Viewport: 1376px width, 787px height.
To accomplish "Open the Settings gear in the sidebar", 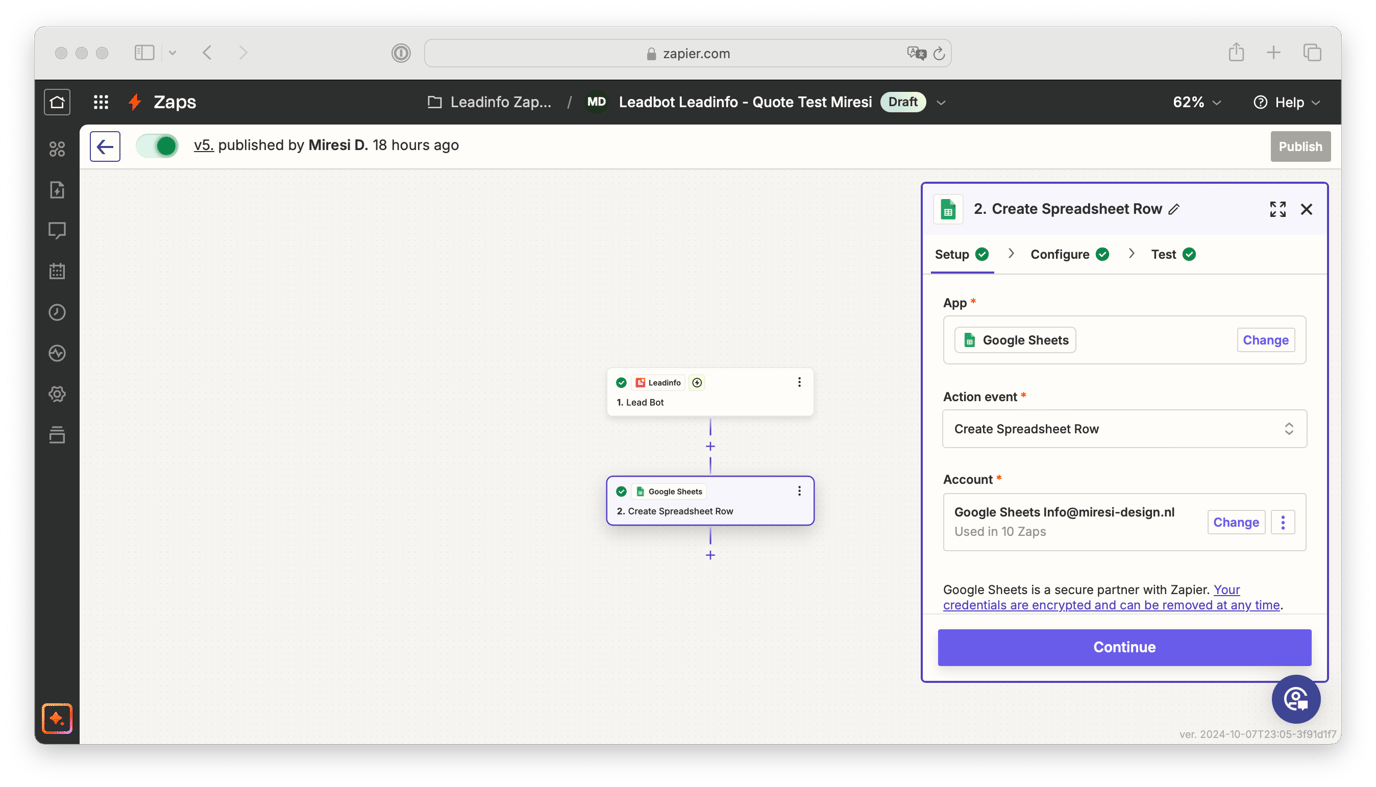I will tap(57, 393).
